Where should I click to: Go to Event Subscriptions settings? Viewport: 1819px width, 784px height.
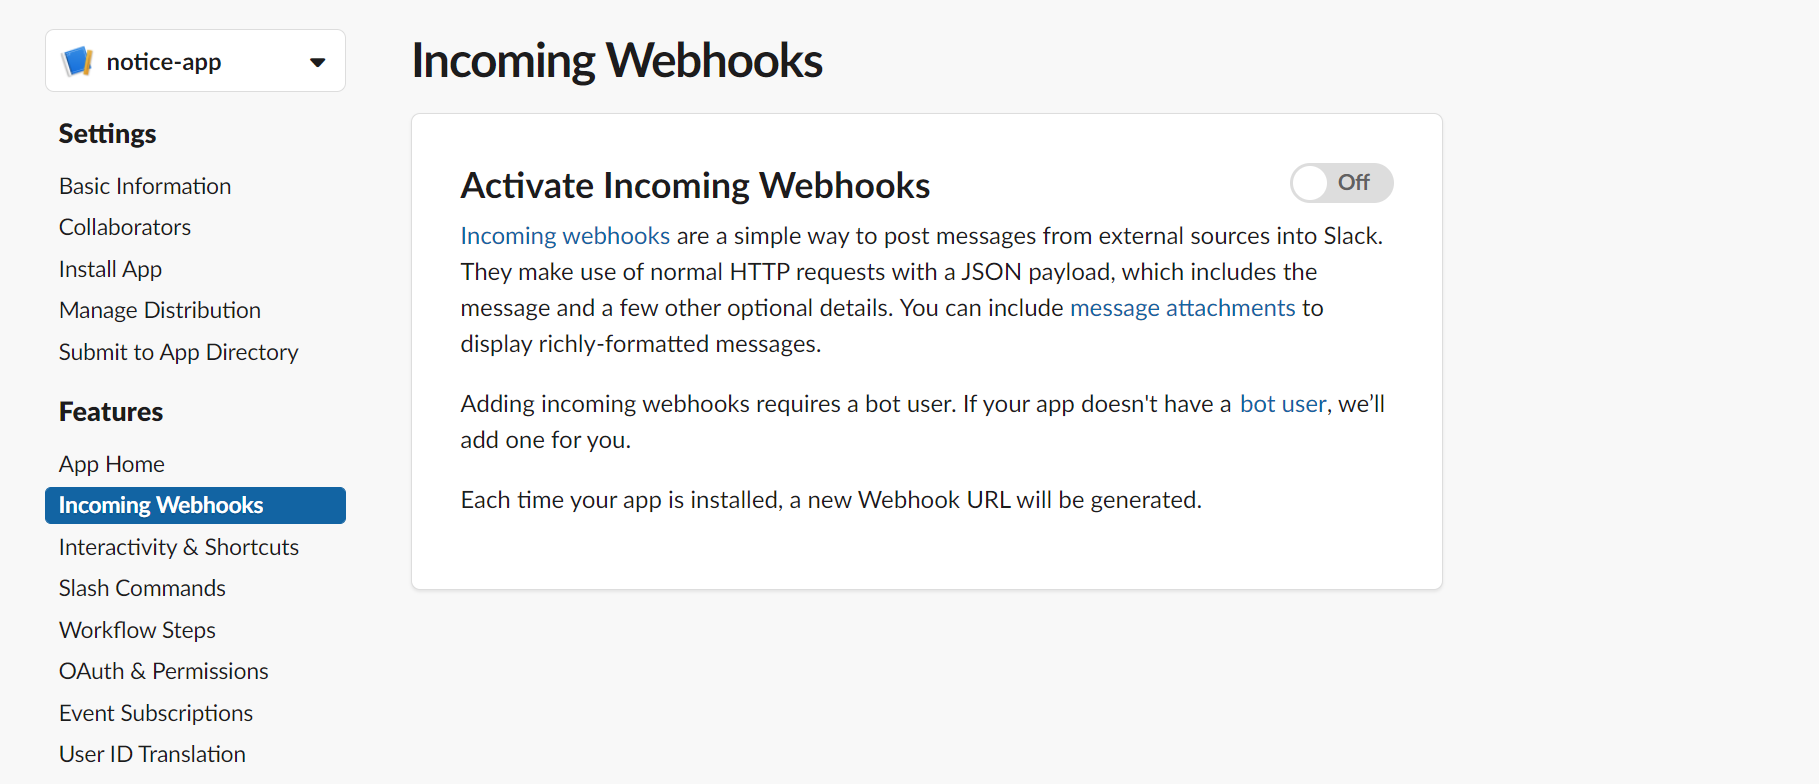156,713
